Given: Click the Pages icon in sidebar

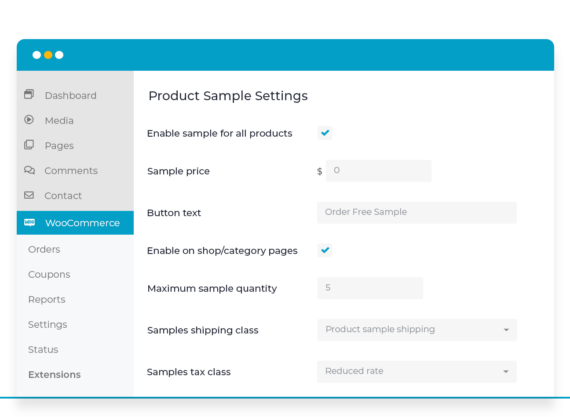Looking at the screenshot, I should pyautogui.click(x=29, y=145).
